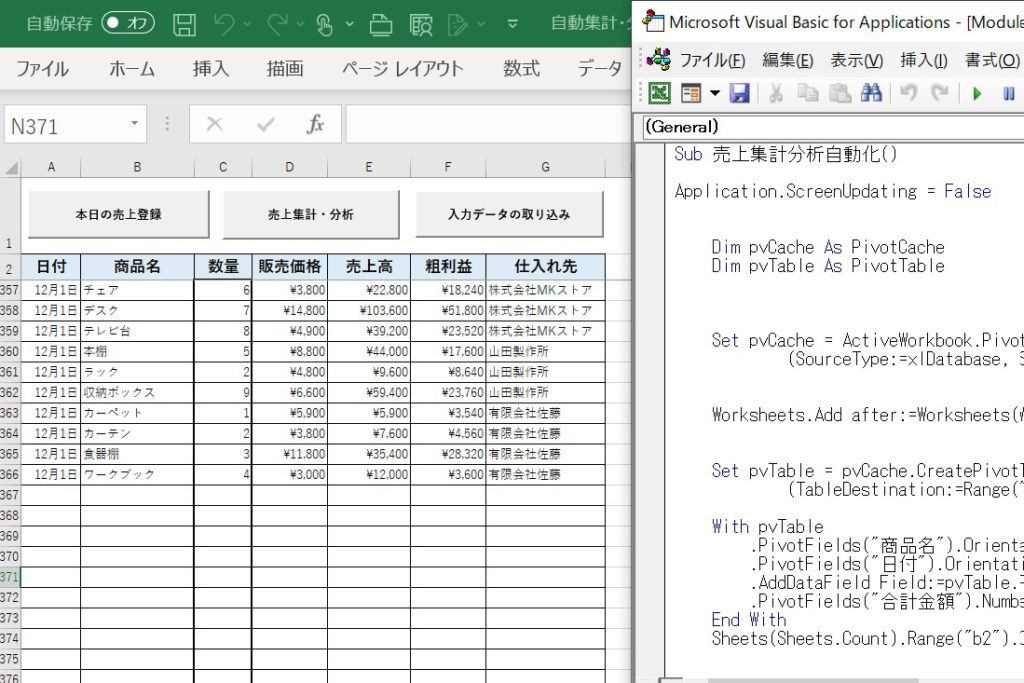1024x683 pixels.
Task: Click the Break pause icon in VBA toolbar
Action: tap(1009, 94)
